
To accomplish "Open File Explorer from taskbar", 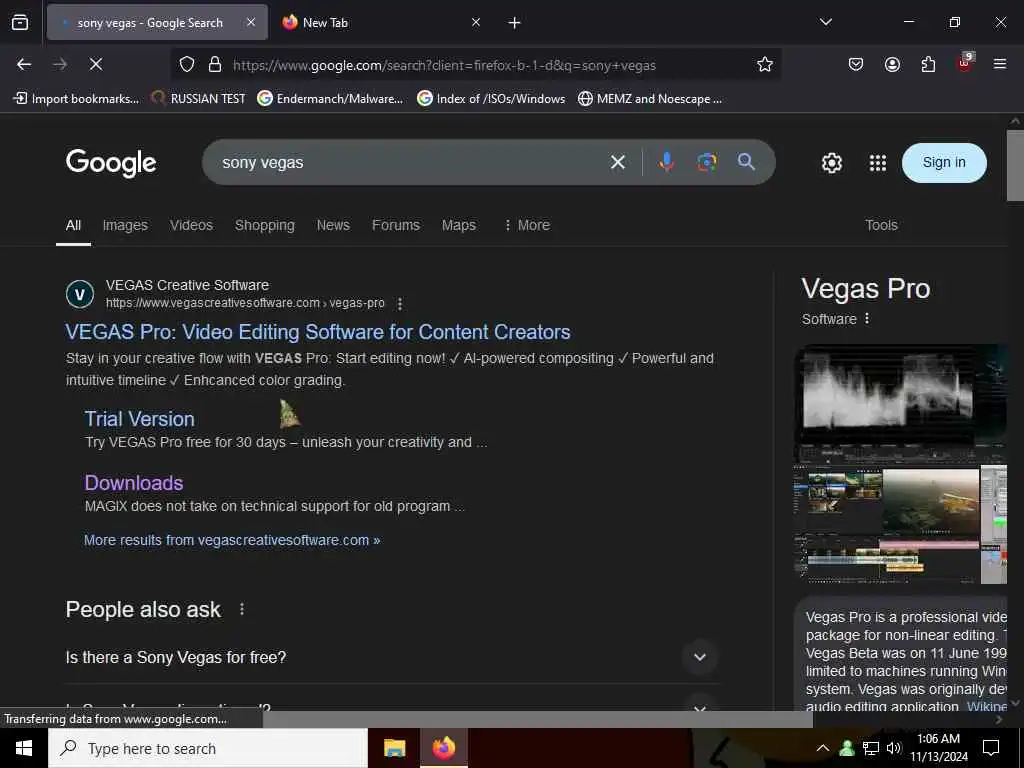I will pyautogui.click(x=394, y=748).
